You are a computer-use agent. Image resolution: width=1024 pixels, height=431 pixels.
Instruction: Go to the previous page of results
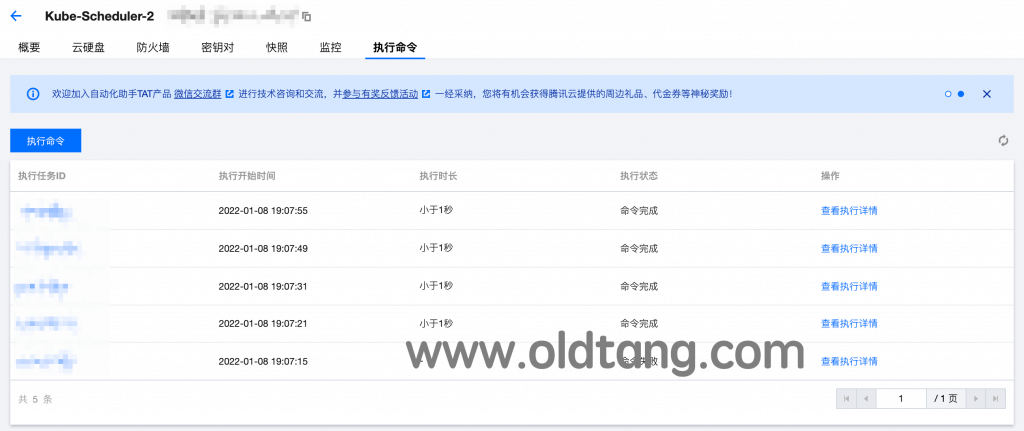tap(866, 398)
